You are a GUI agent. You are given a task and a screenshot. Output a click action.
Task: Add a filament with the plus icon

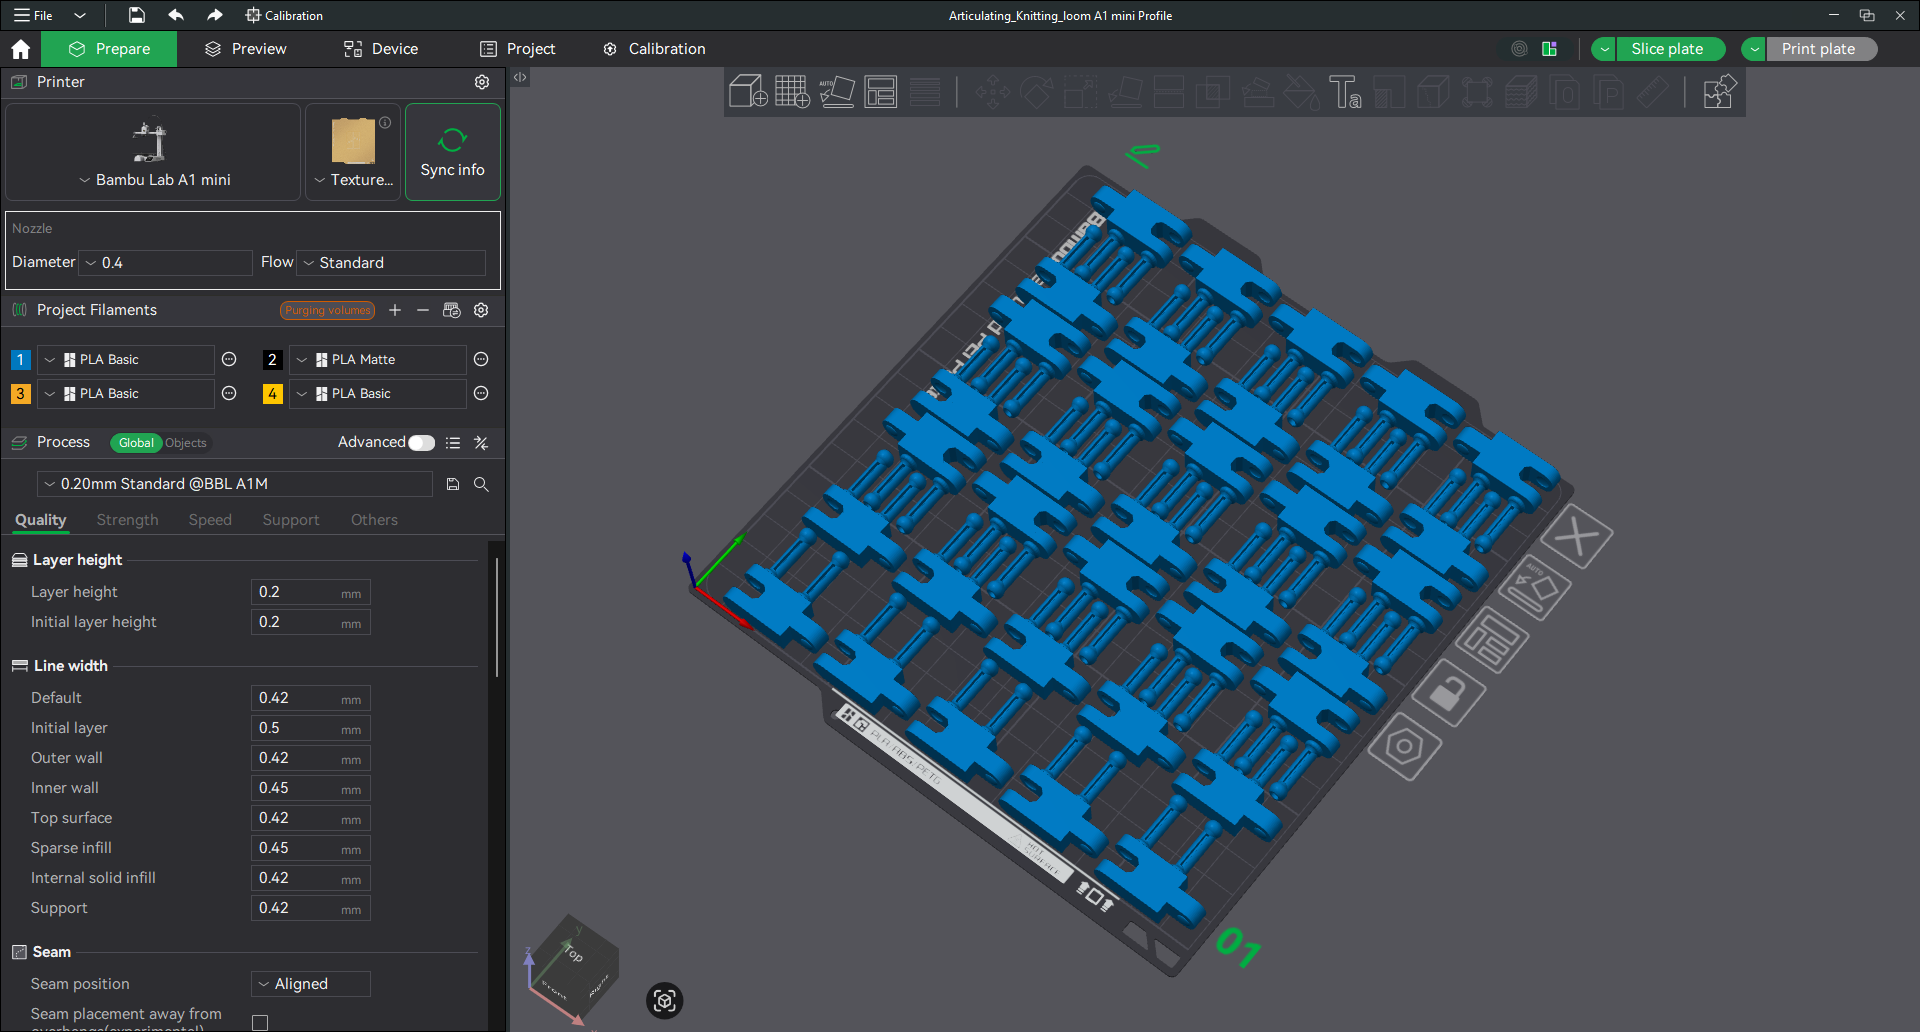pyautogui.click(x=395, y=310)
